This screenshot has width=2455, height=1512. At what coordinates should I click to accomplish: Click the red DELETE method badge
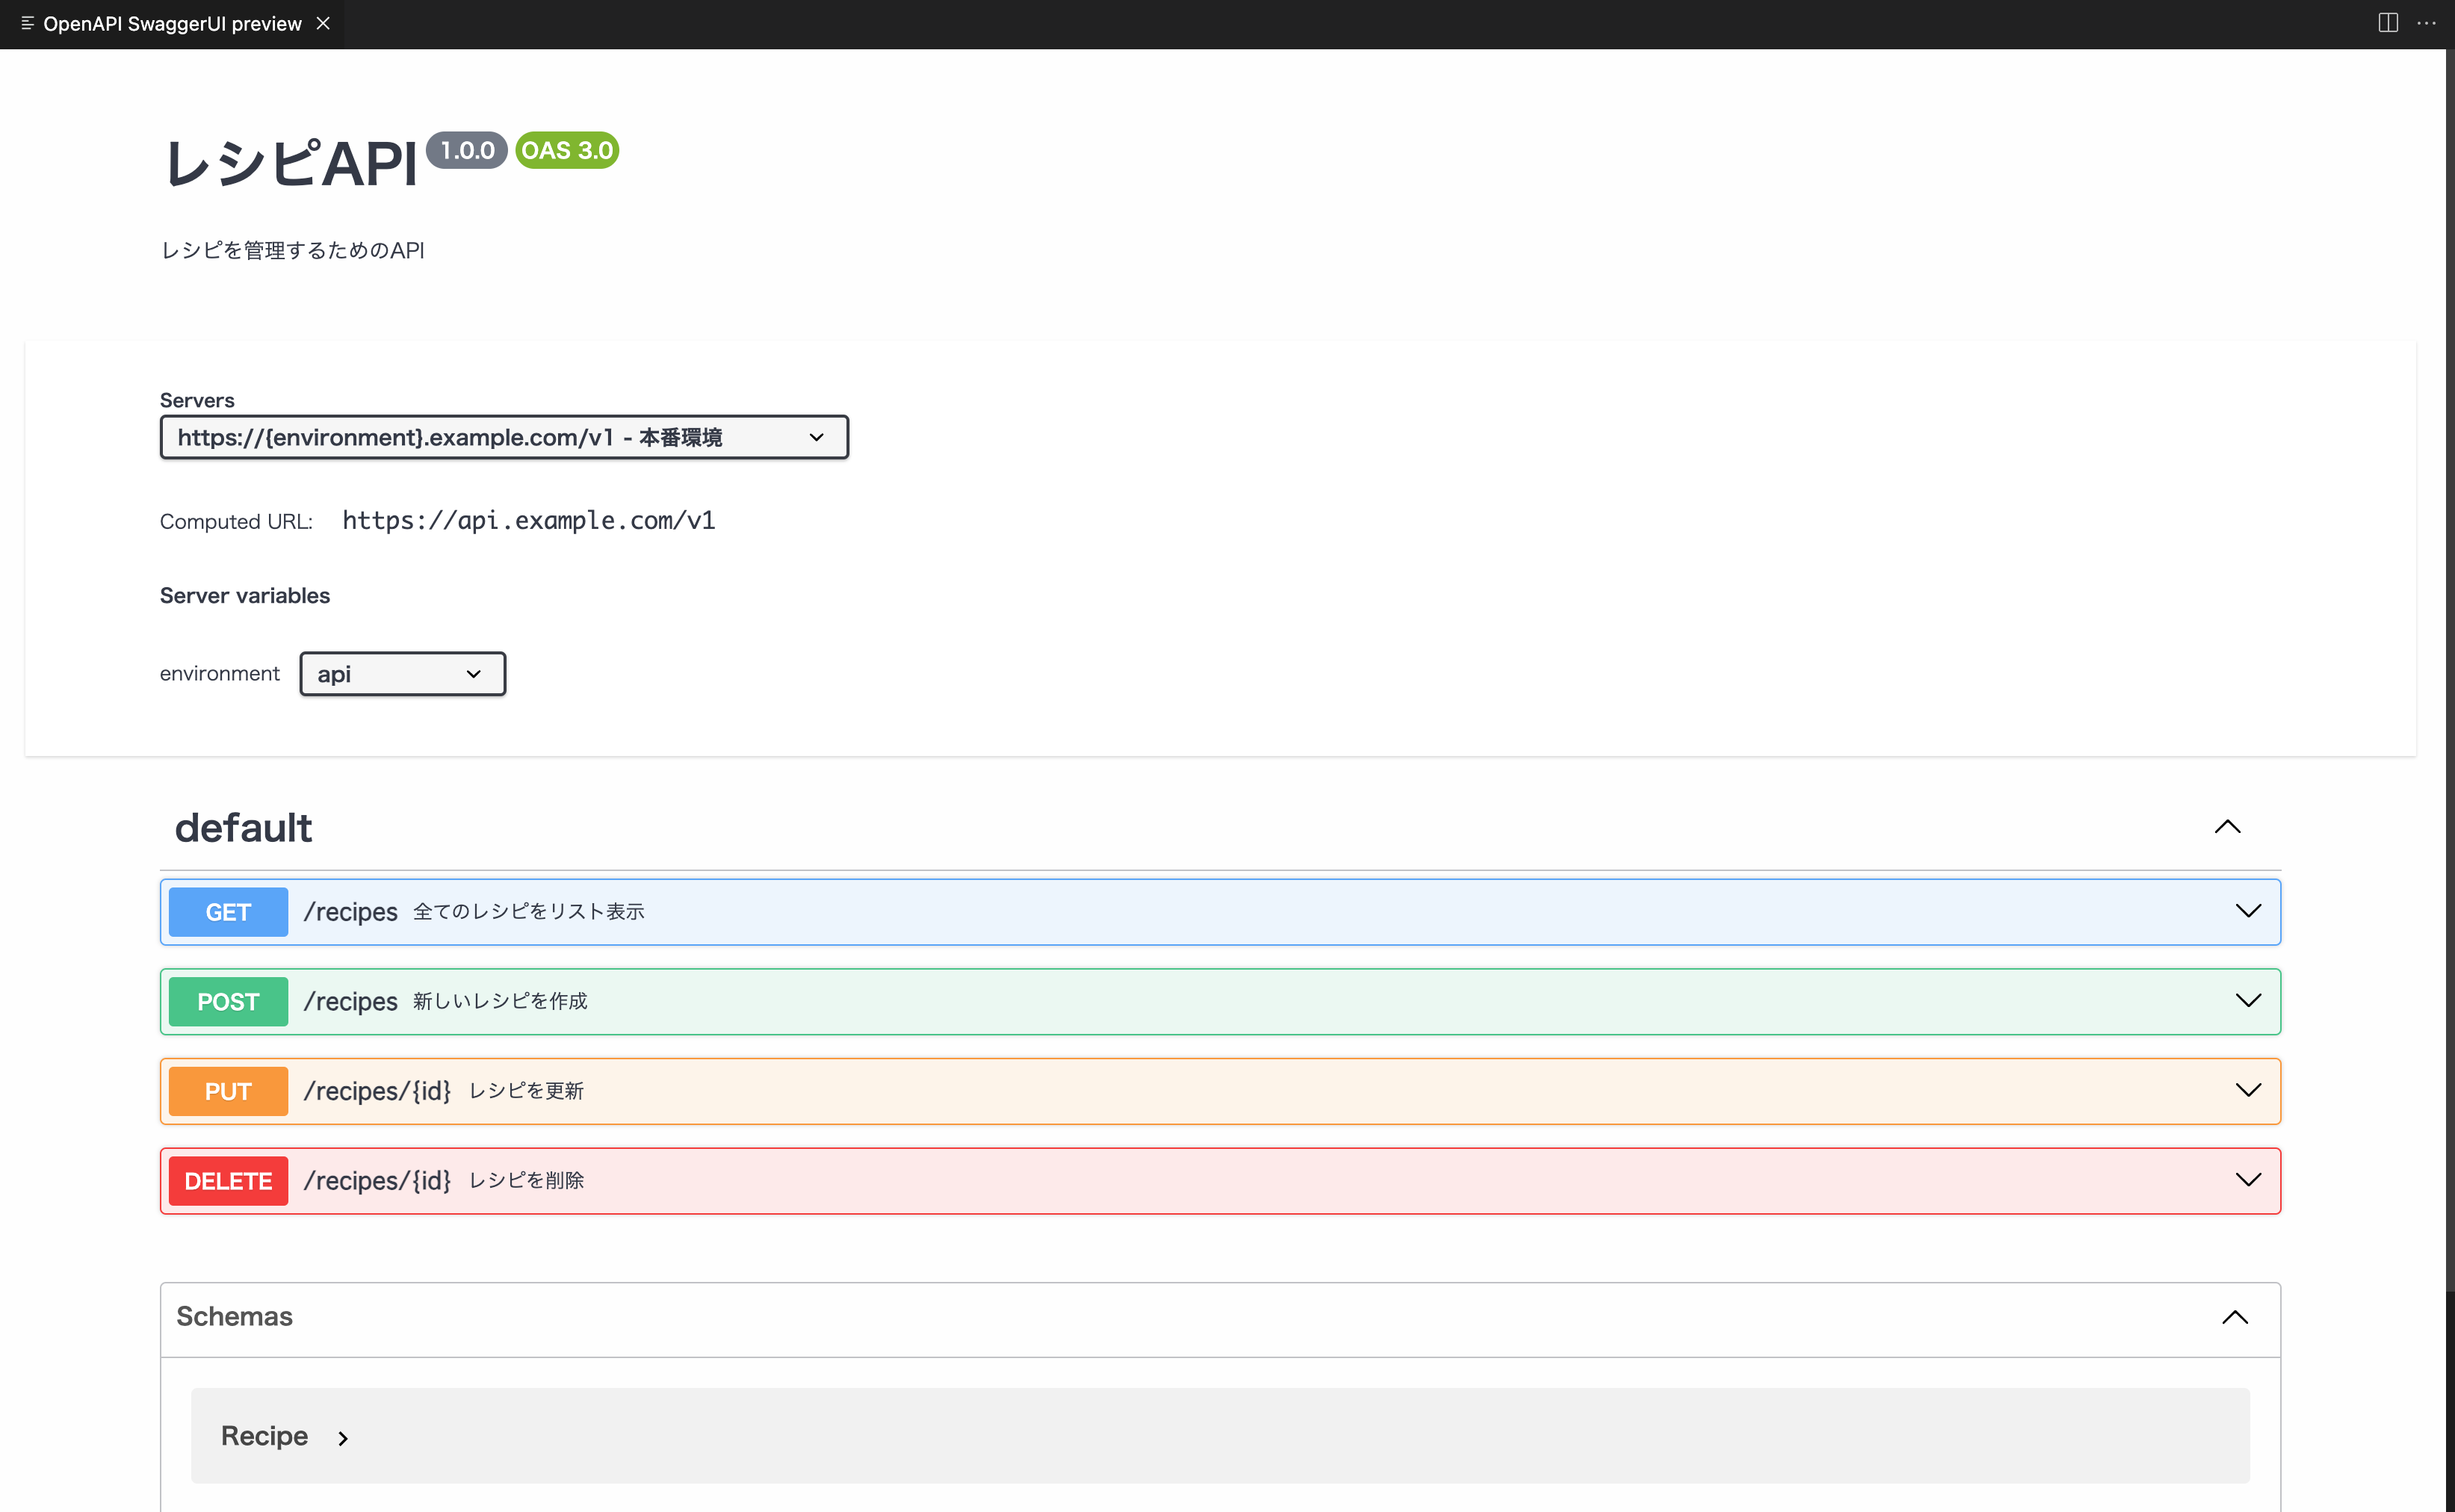coord(228,1180)
